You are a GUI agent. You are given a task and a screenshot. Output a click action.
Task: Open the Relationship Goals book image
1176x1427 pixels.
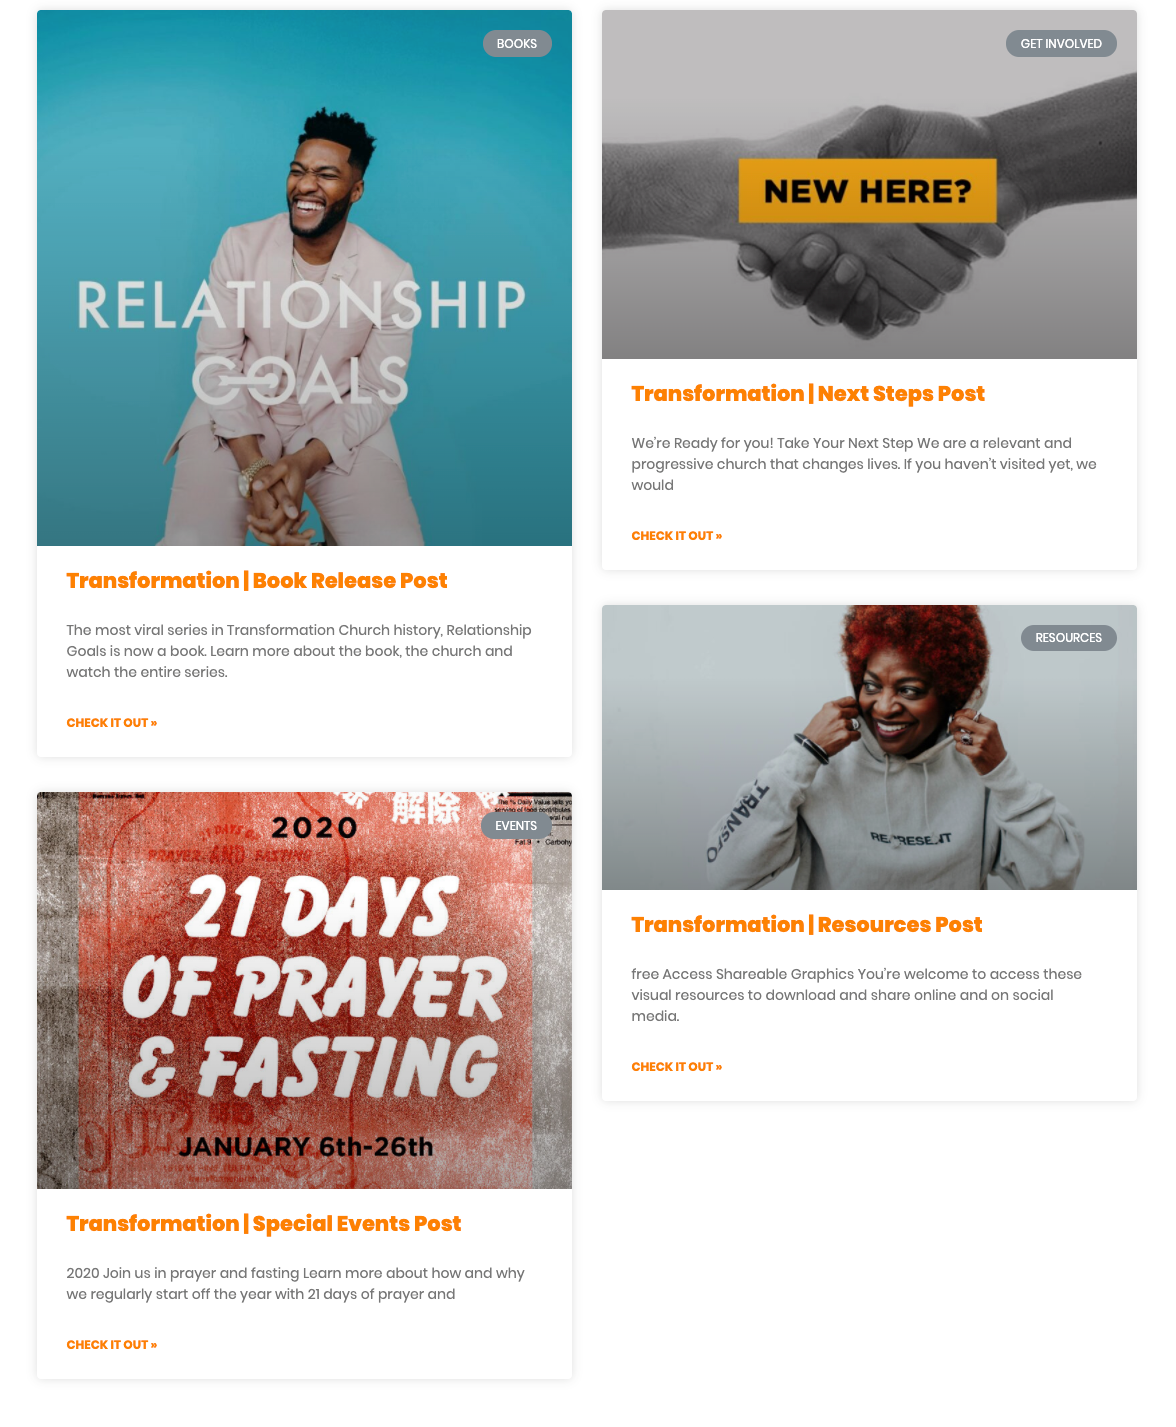304,278
